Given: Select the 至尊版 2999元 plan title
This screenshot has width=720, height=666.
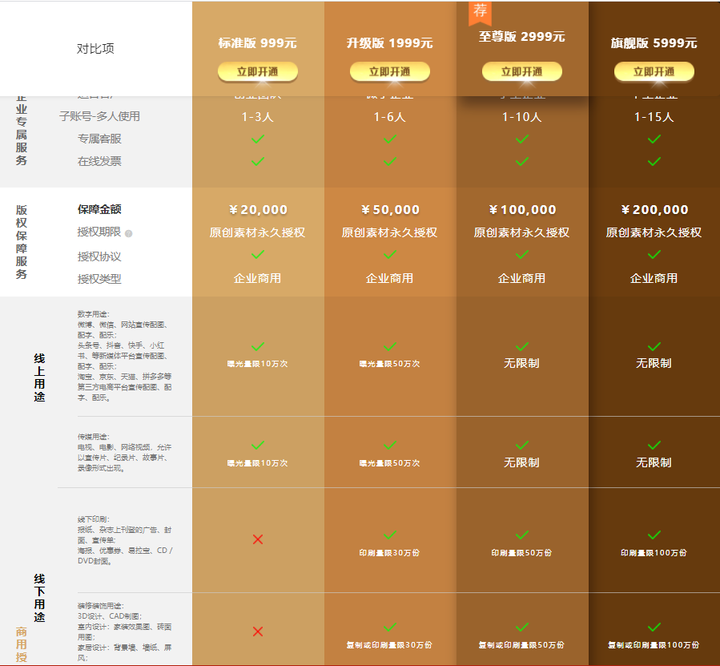Looking at the screenshot, I should 522,37.
